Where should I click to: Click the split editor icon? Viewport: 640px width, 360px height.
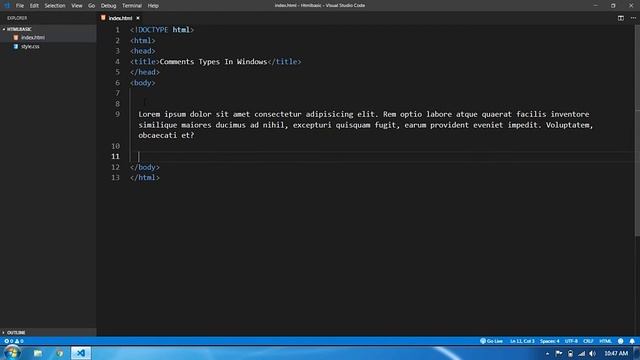point(620,18)
